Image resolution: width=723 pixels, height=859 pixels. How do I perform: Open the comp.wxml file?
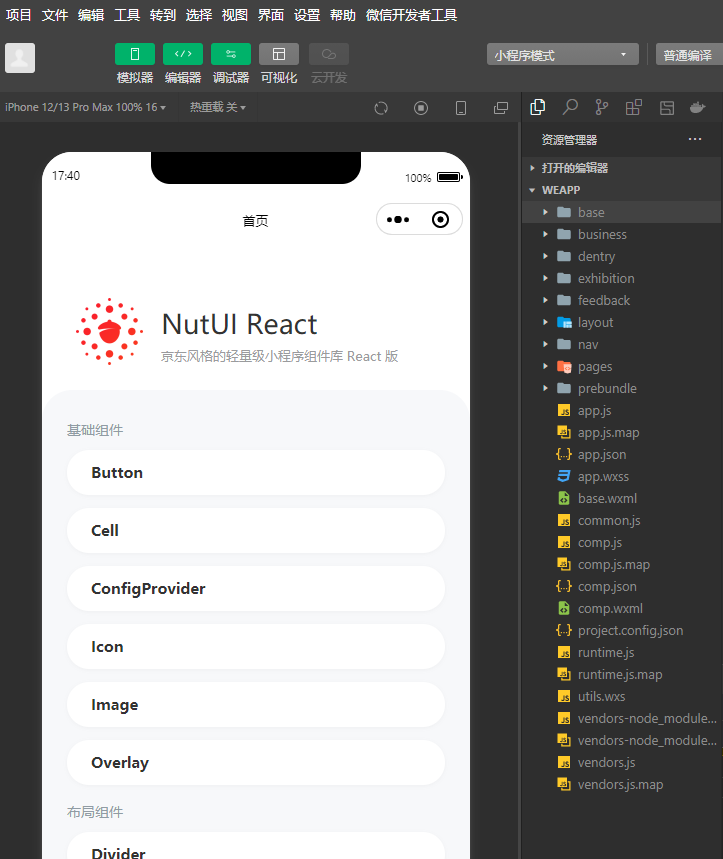622,608
